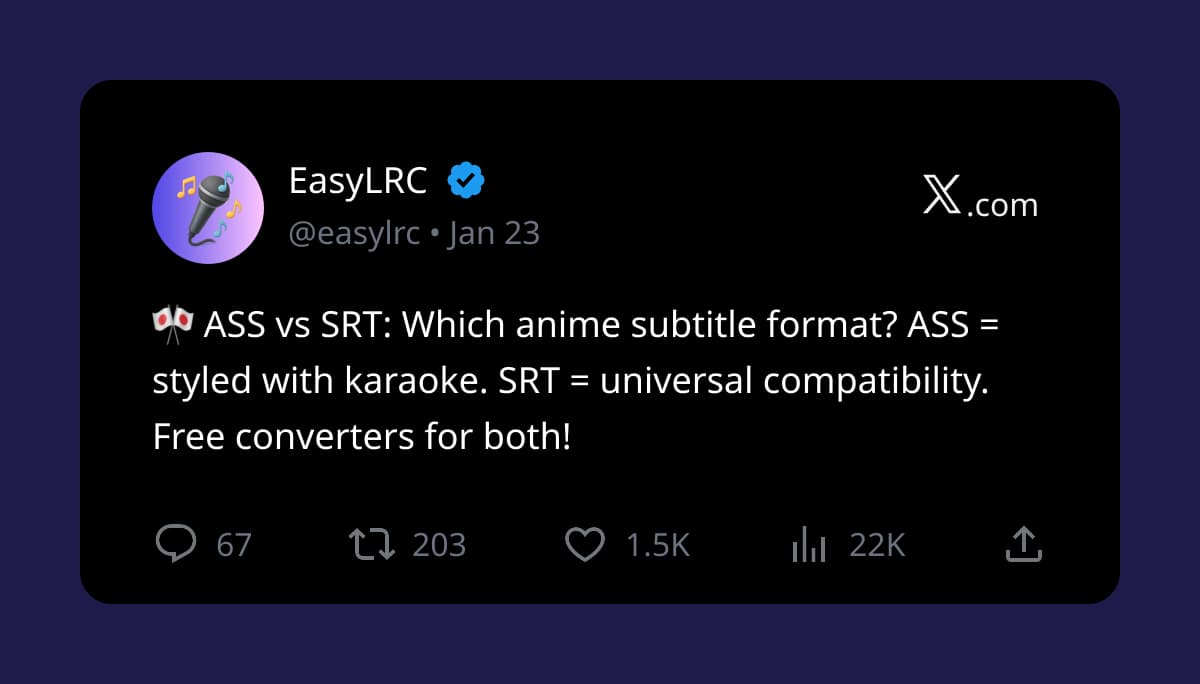
Task: Click the heart icon to like
Action: pos(586,544)
